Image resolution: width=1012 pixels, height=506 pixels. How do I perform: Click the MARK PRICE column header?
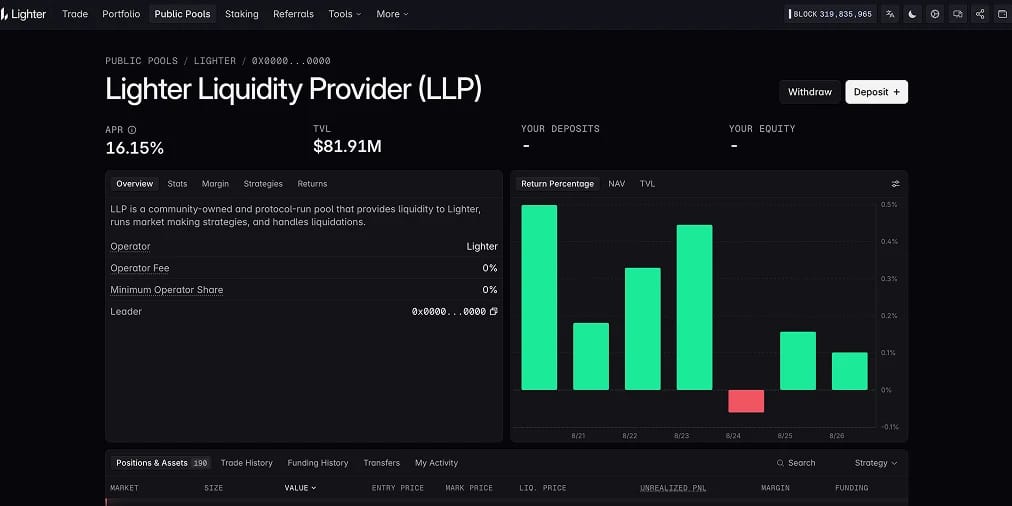pos(469,488)
